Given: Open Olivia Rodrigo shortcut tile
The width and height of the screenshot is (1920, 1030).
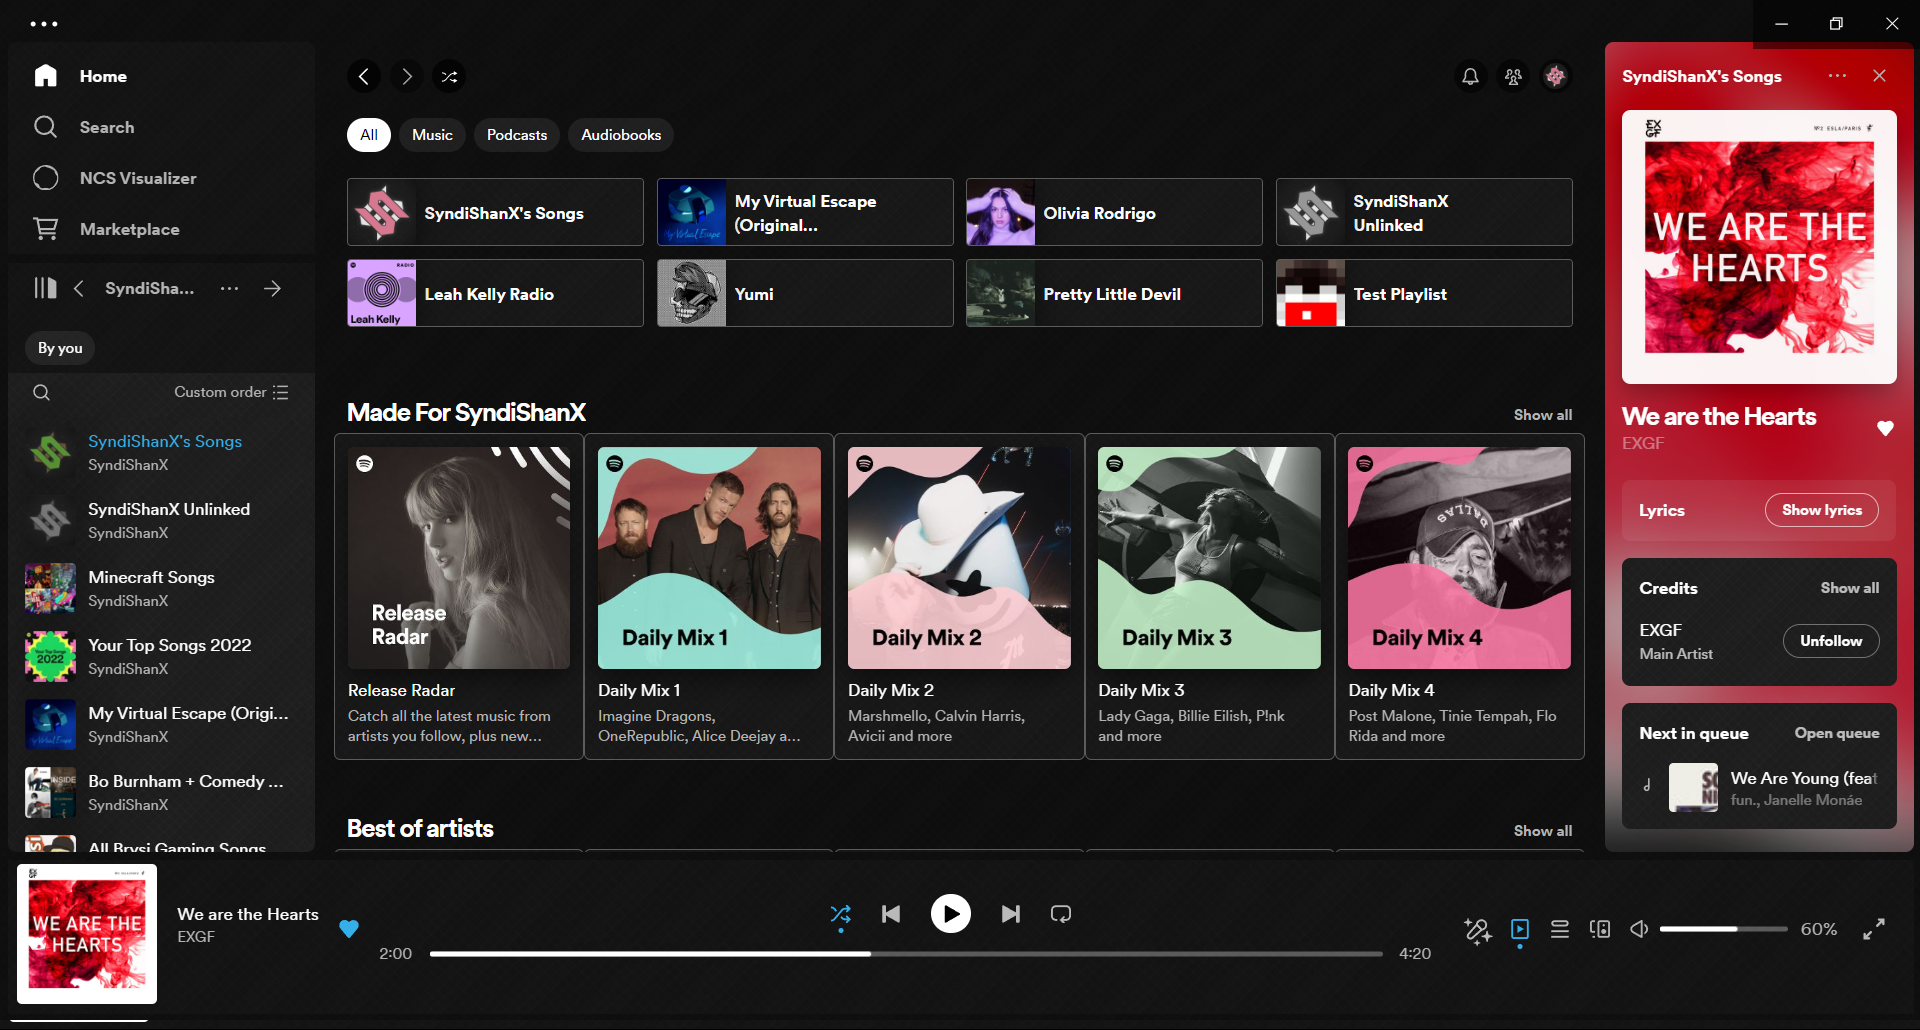Looking at the screenshot, I should (x=1114, y=212).
